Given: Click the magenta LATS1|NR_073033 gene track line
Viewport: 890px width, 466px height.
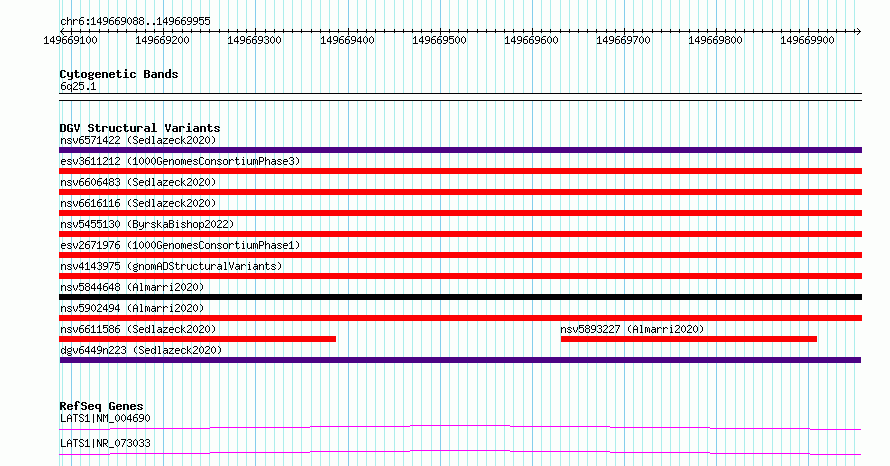Looking at the screenshot, I should (460, 452).
